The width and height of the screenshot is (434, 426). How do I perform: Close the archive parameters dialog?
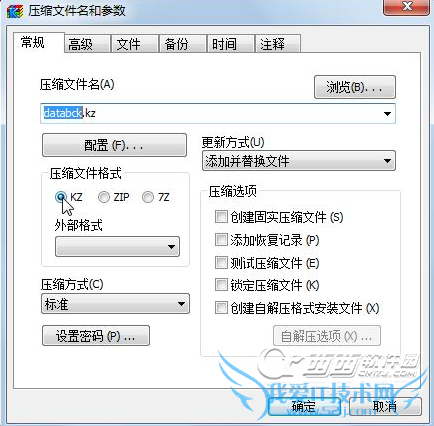click(x=407, y=7)
